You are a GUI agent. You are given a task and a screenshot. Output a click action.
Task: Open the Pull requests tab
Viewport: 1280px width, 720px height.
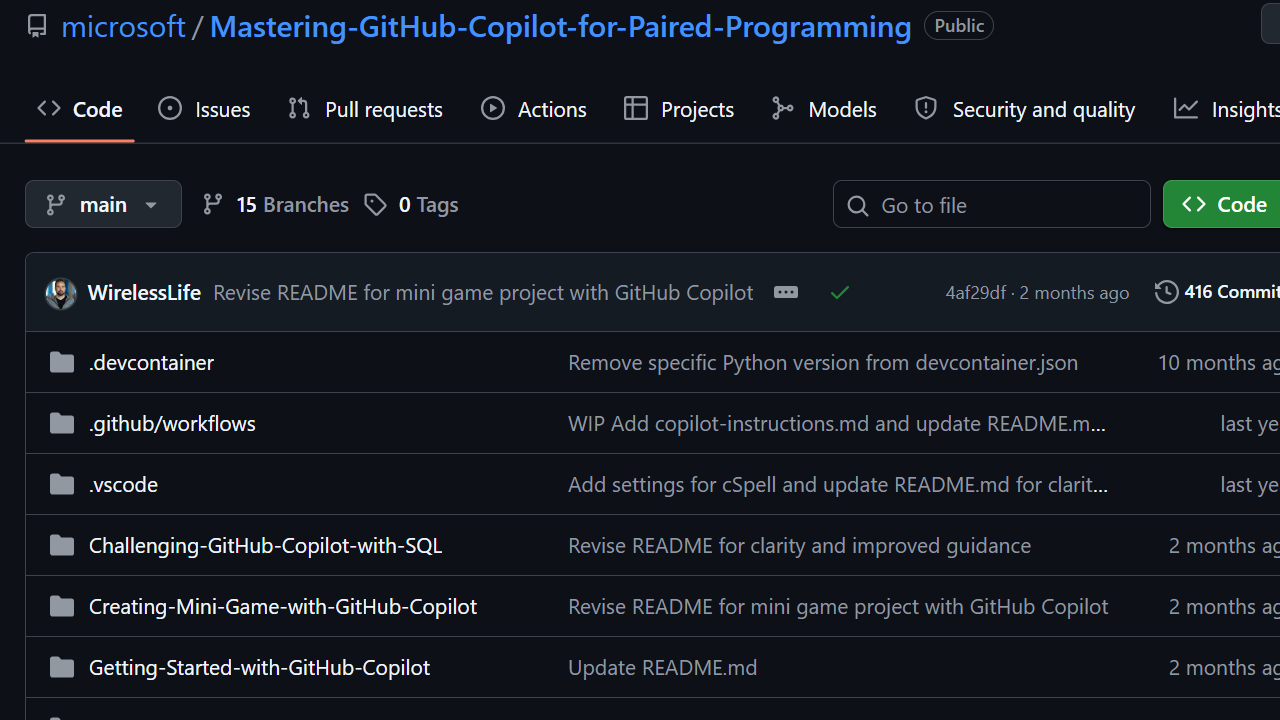365,109
